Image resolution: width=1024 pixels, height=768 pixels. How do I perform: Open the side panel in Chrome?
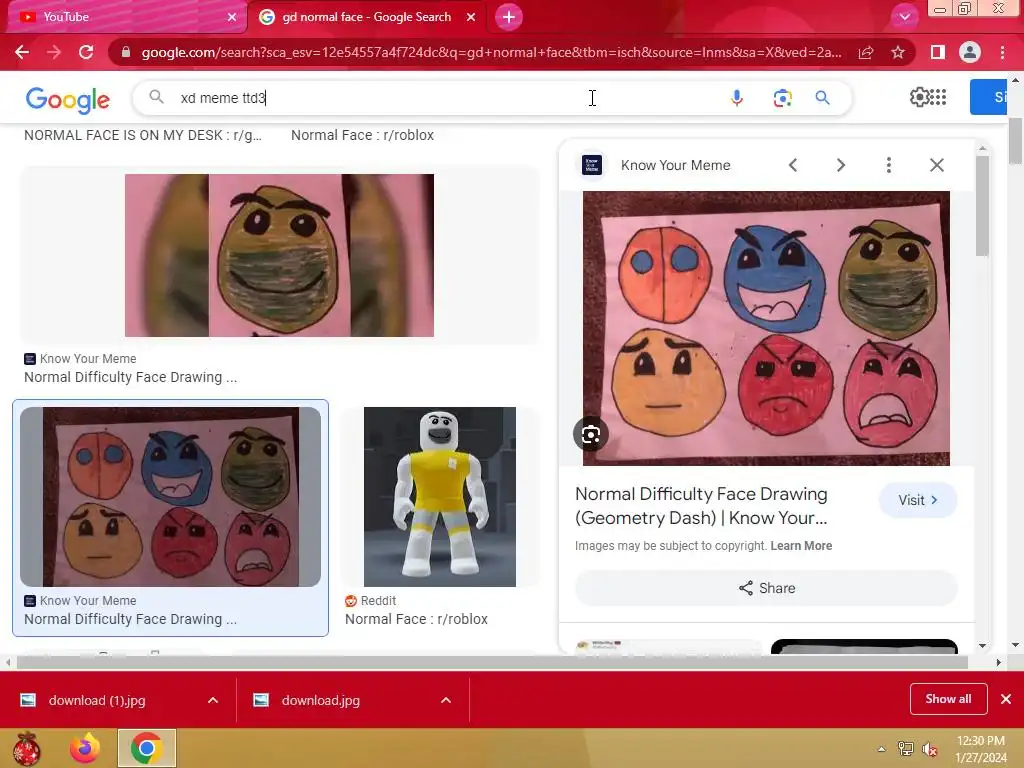(937, 52)
